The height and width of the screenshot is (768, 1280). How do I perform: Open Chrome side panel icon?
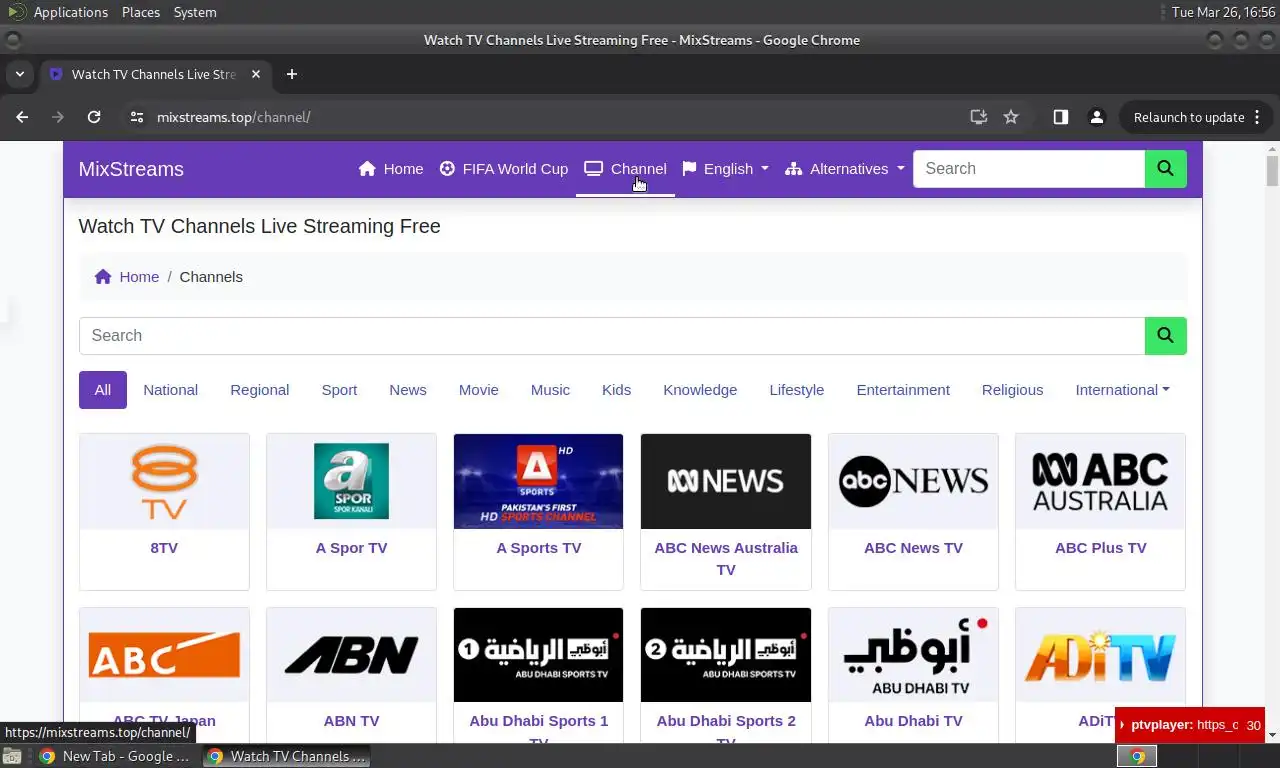coord(1061,117)
